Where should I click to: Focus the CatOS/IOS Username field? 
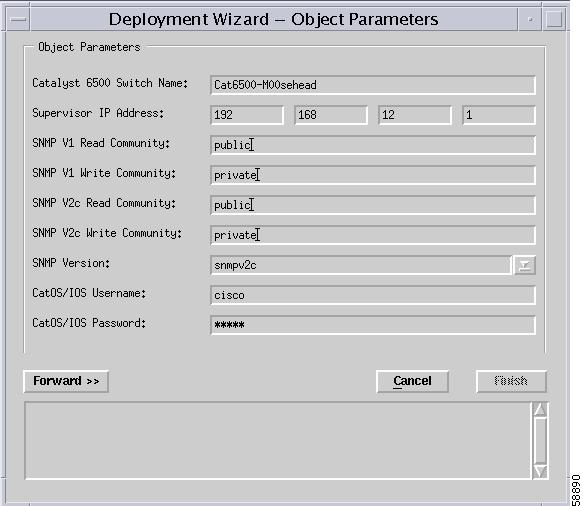pos(373,295)
